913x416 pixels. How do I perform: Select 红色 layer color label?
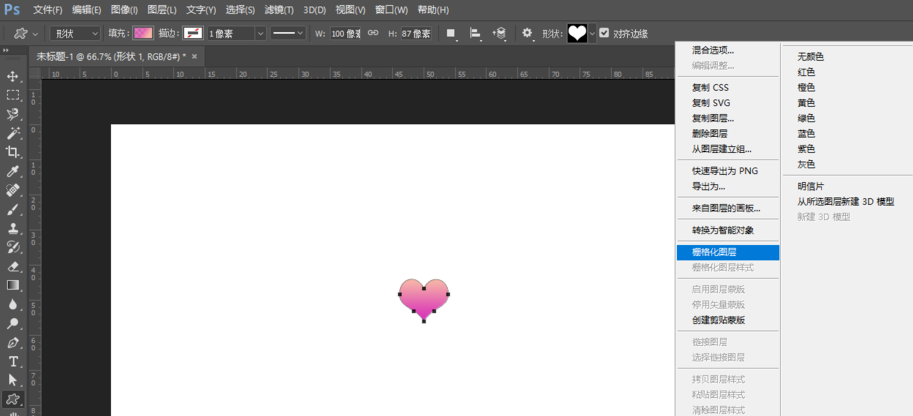(806, 72)
